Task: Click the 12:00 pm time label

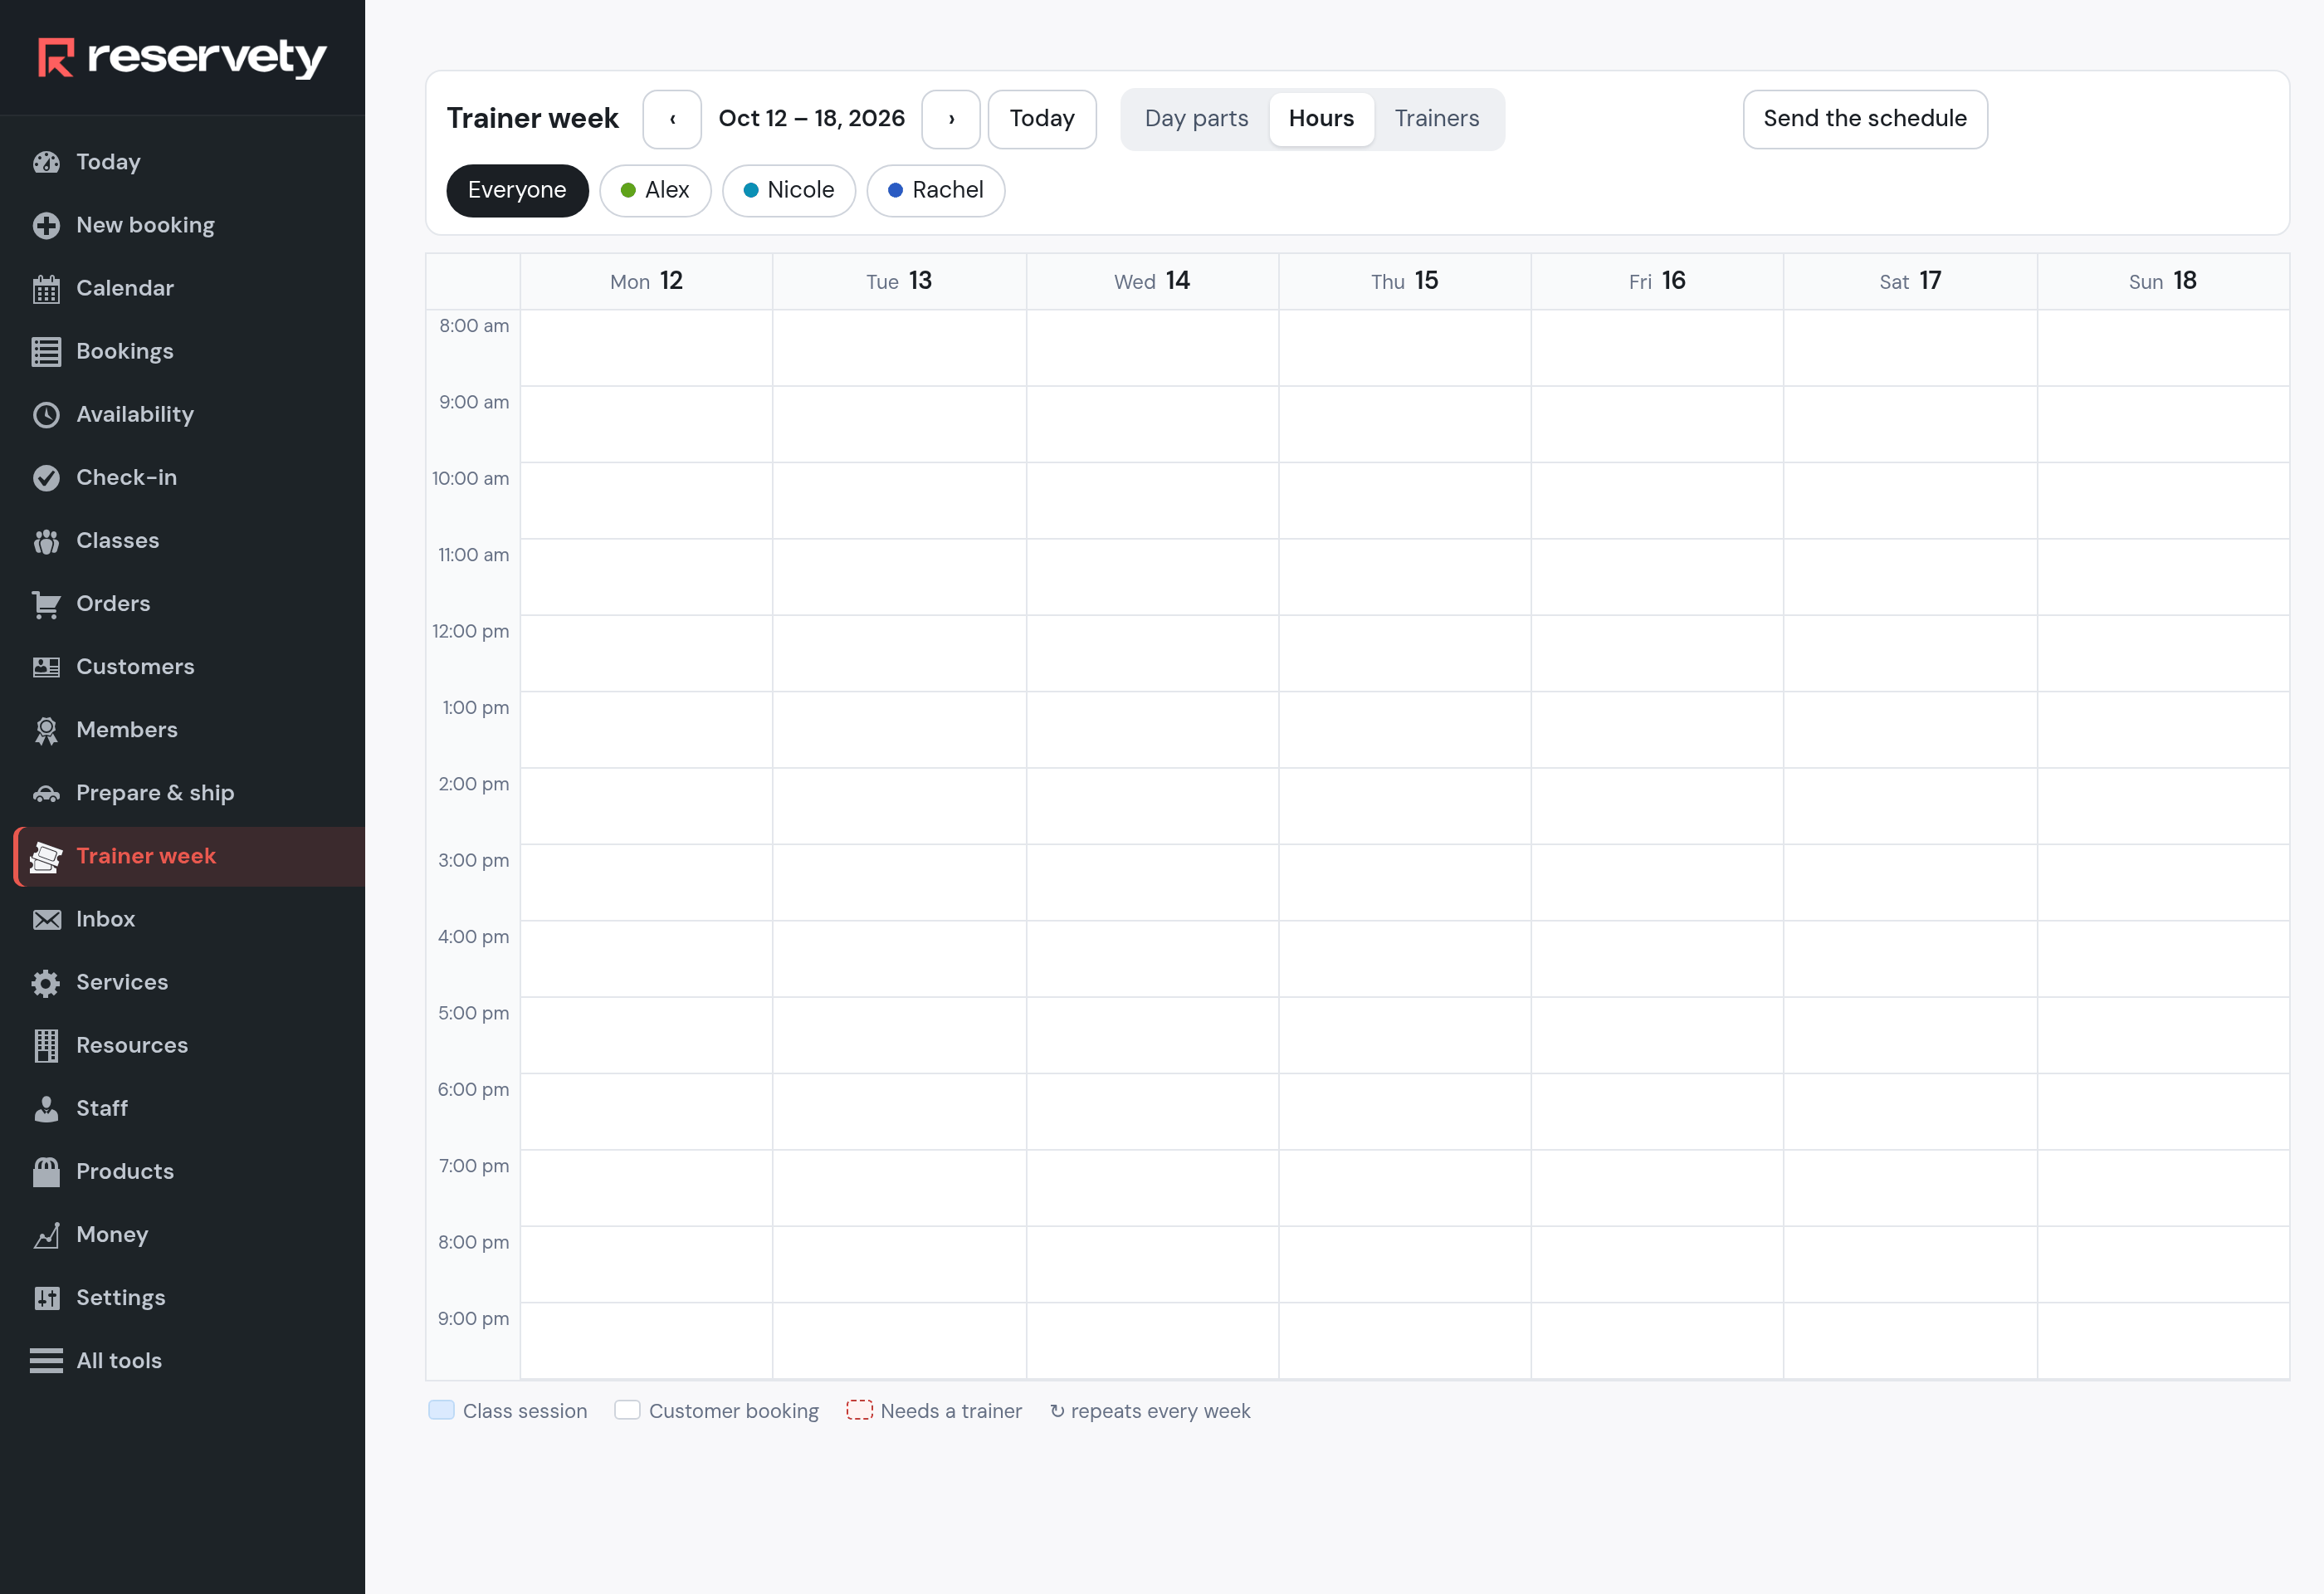Action: 470,631
